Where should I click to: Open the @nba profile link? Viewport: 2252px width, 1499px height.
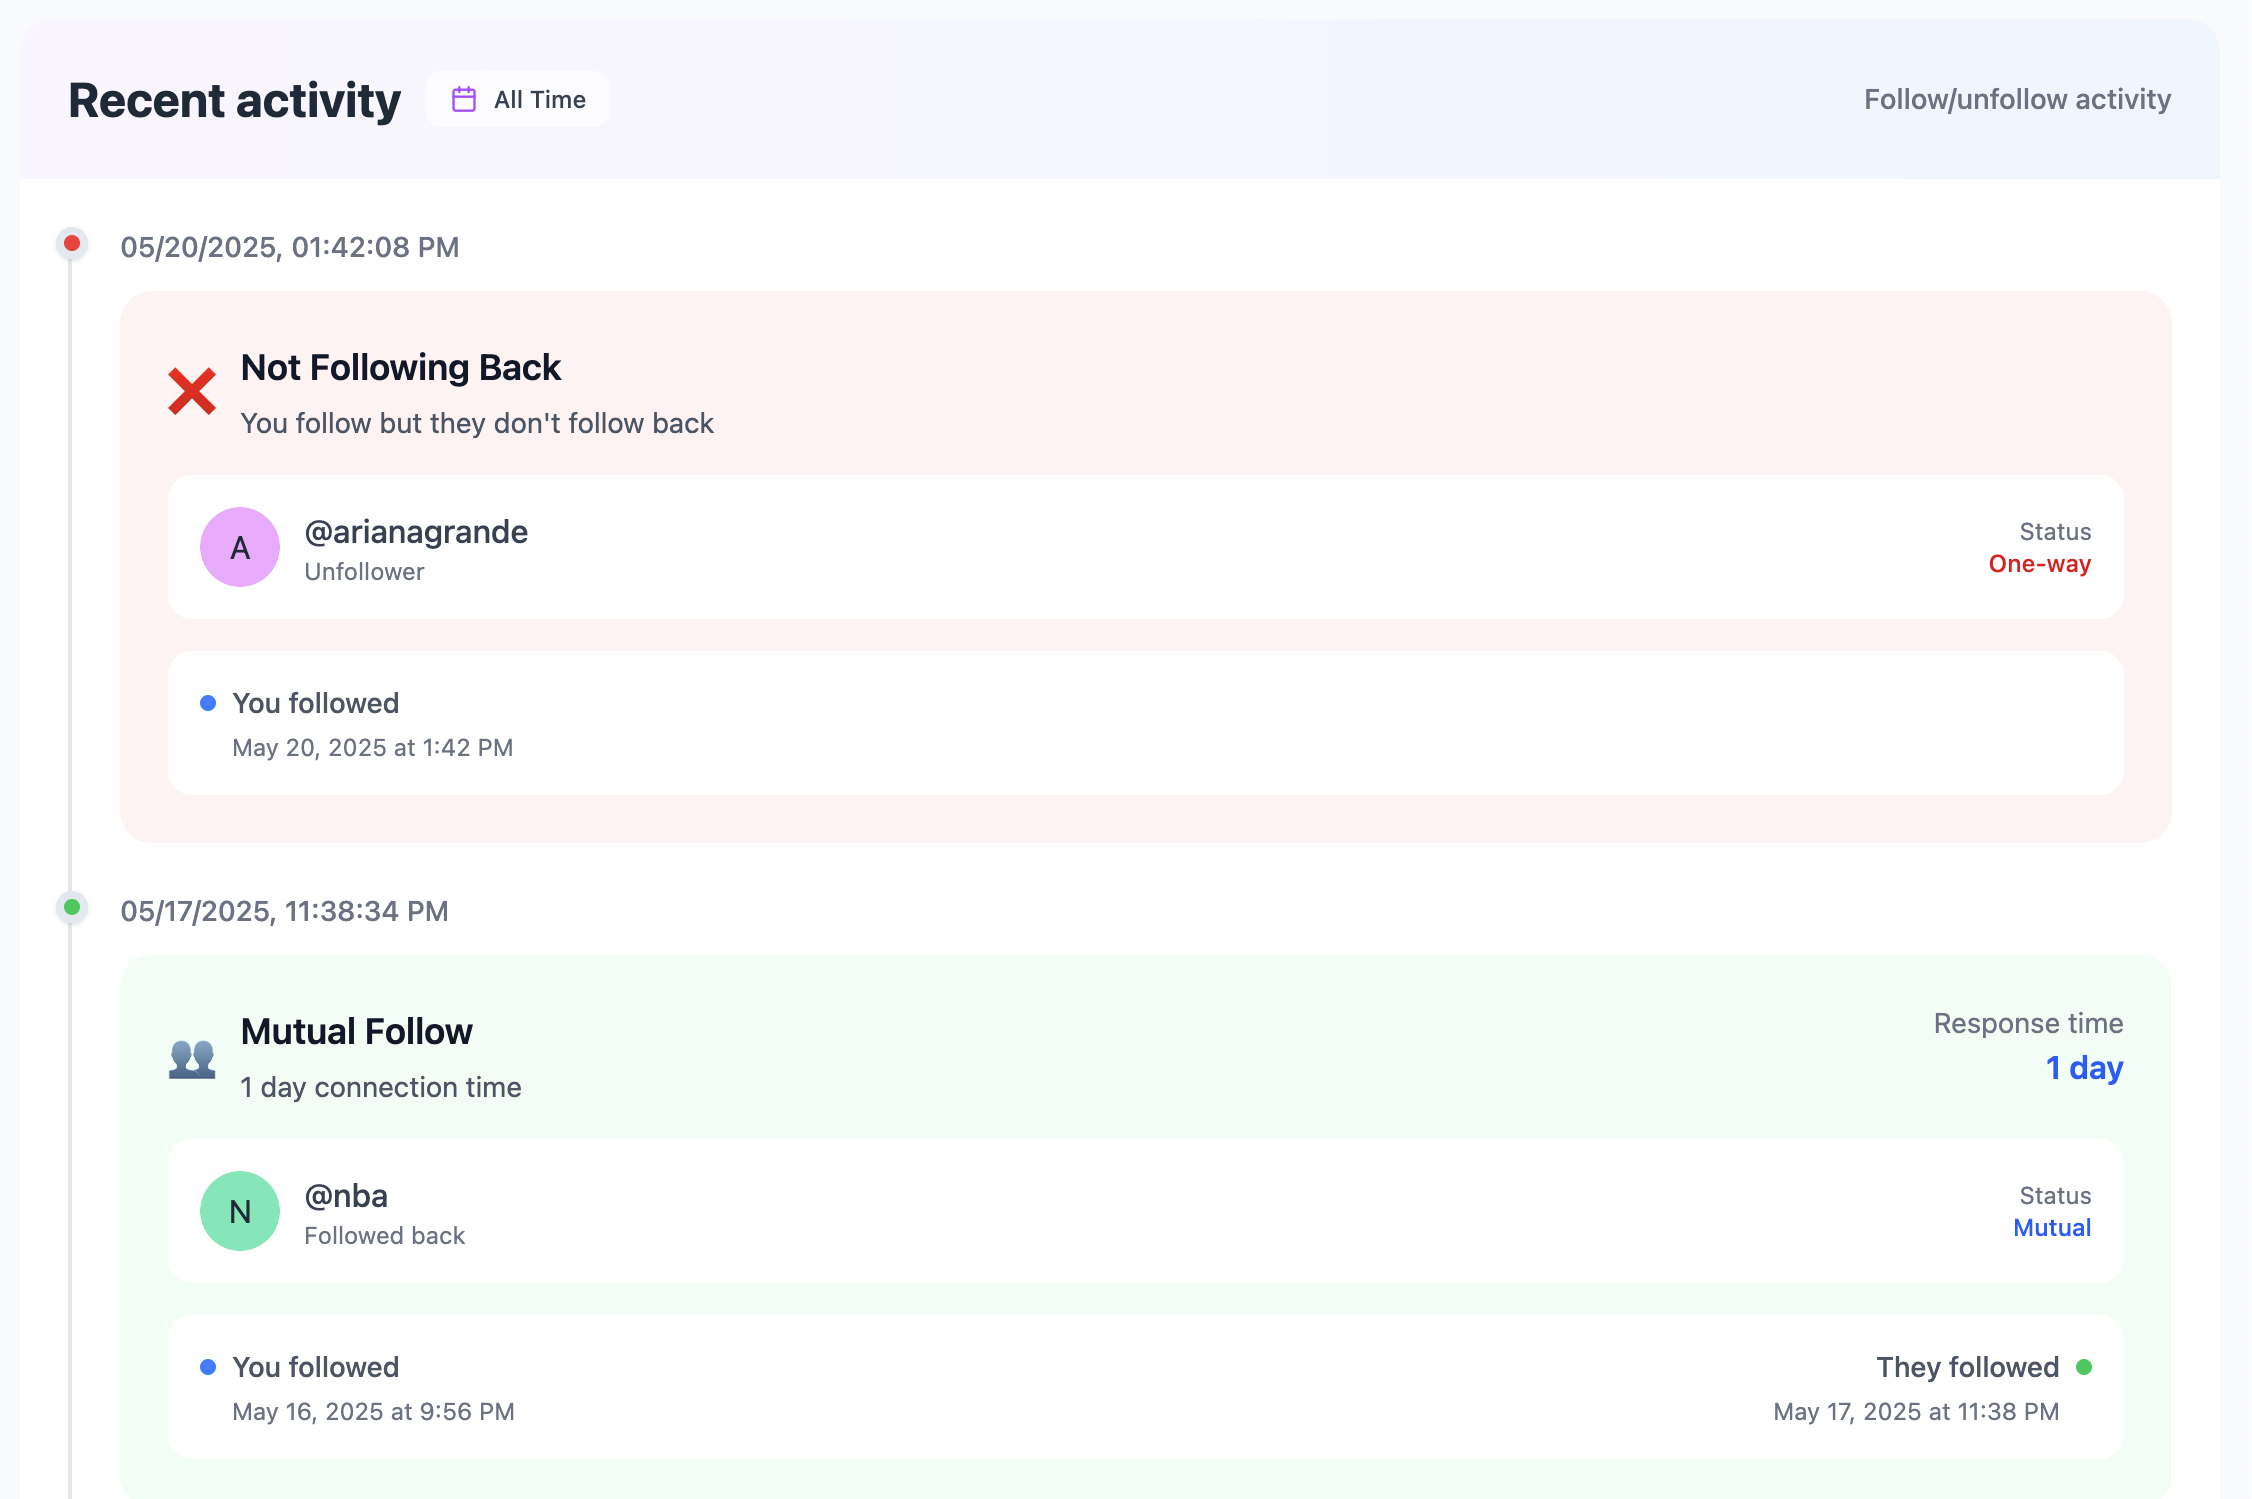pos(346,1196)
